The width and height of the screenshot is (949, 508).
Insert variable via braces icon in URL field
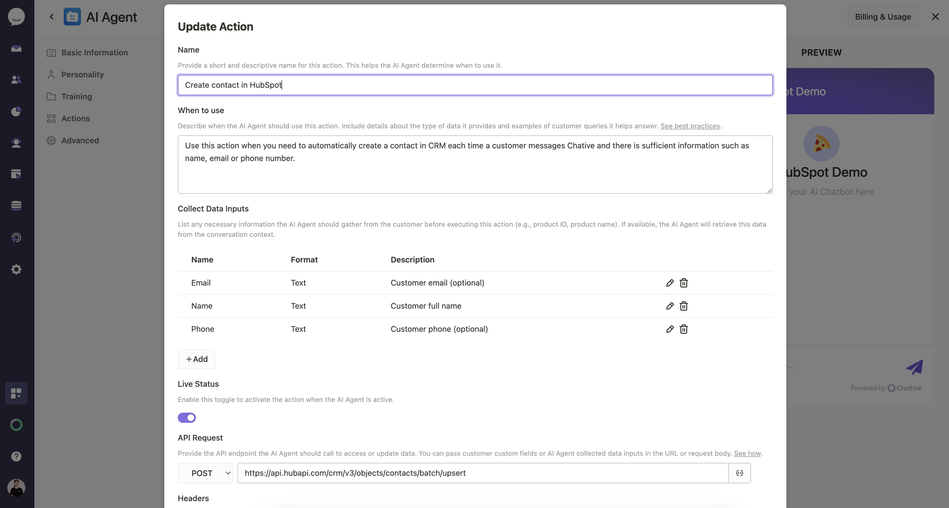click(x=740, y=473)
